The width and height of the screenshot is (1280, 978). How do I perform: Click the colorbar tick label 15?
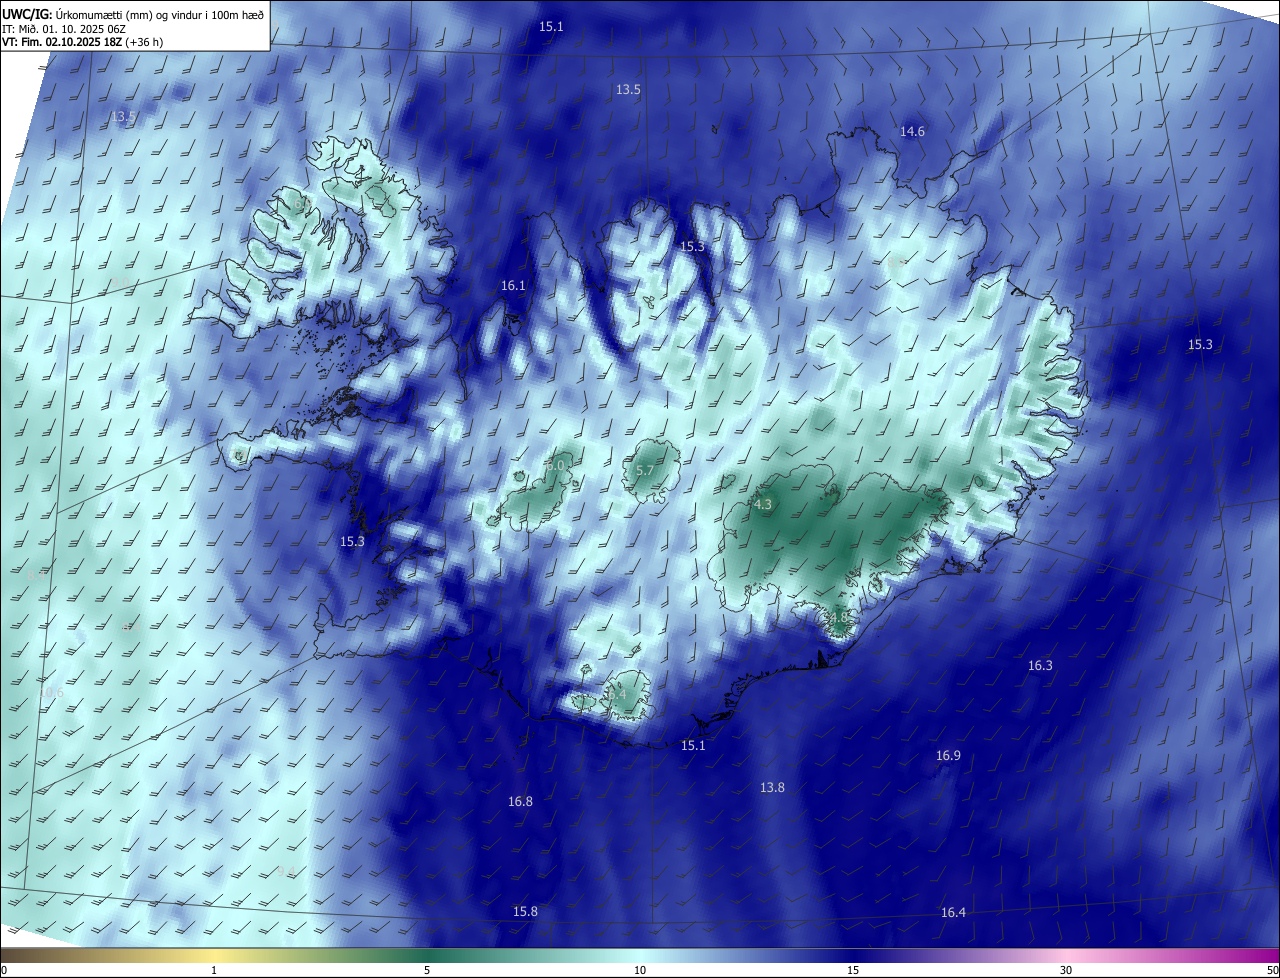[x=853, y=970]
